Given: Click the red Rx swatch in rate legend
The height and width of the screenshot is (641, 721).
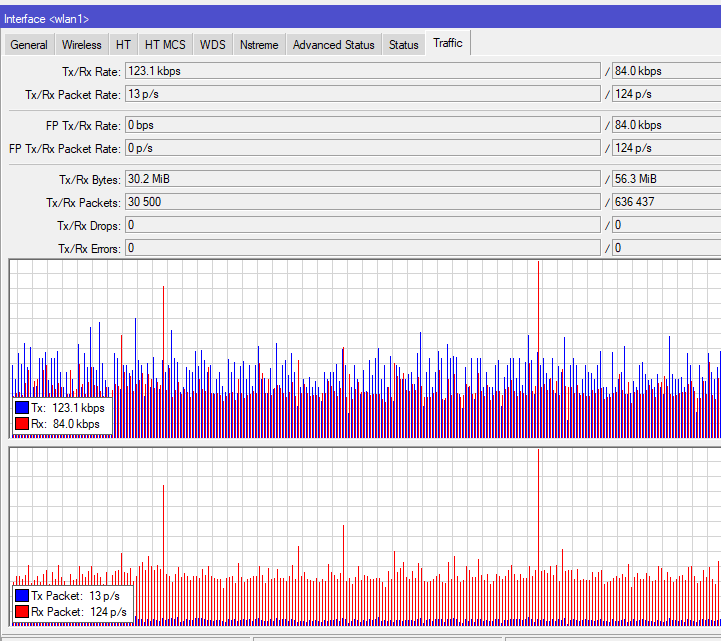Looking at the screenshot, I should [22, 424].
